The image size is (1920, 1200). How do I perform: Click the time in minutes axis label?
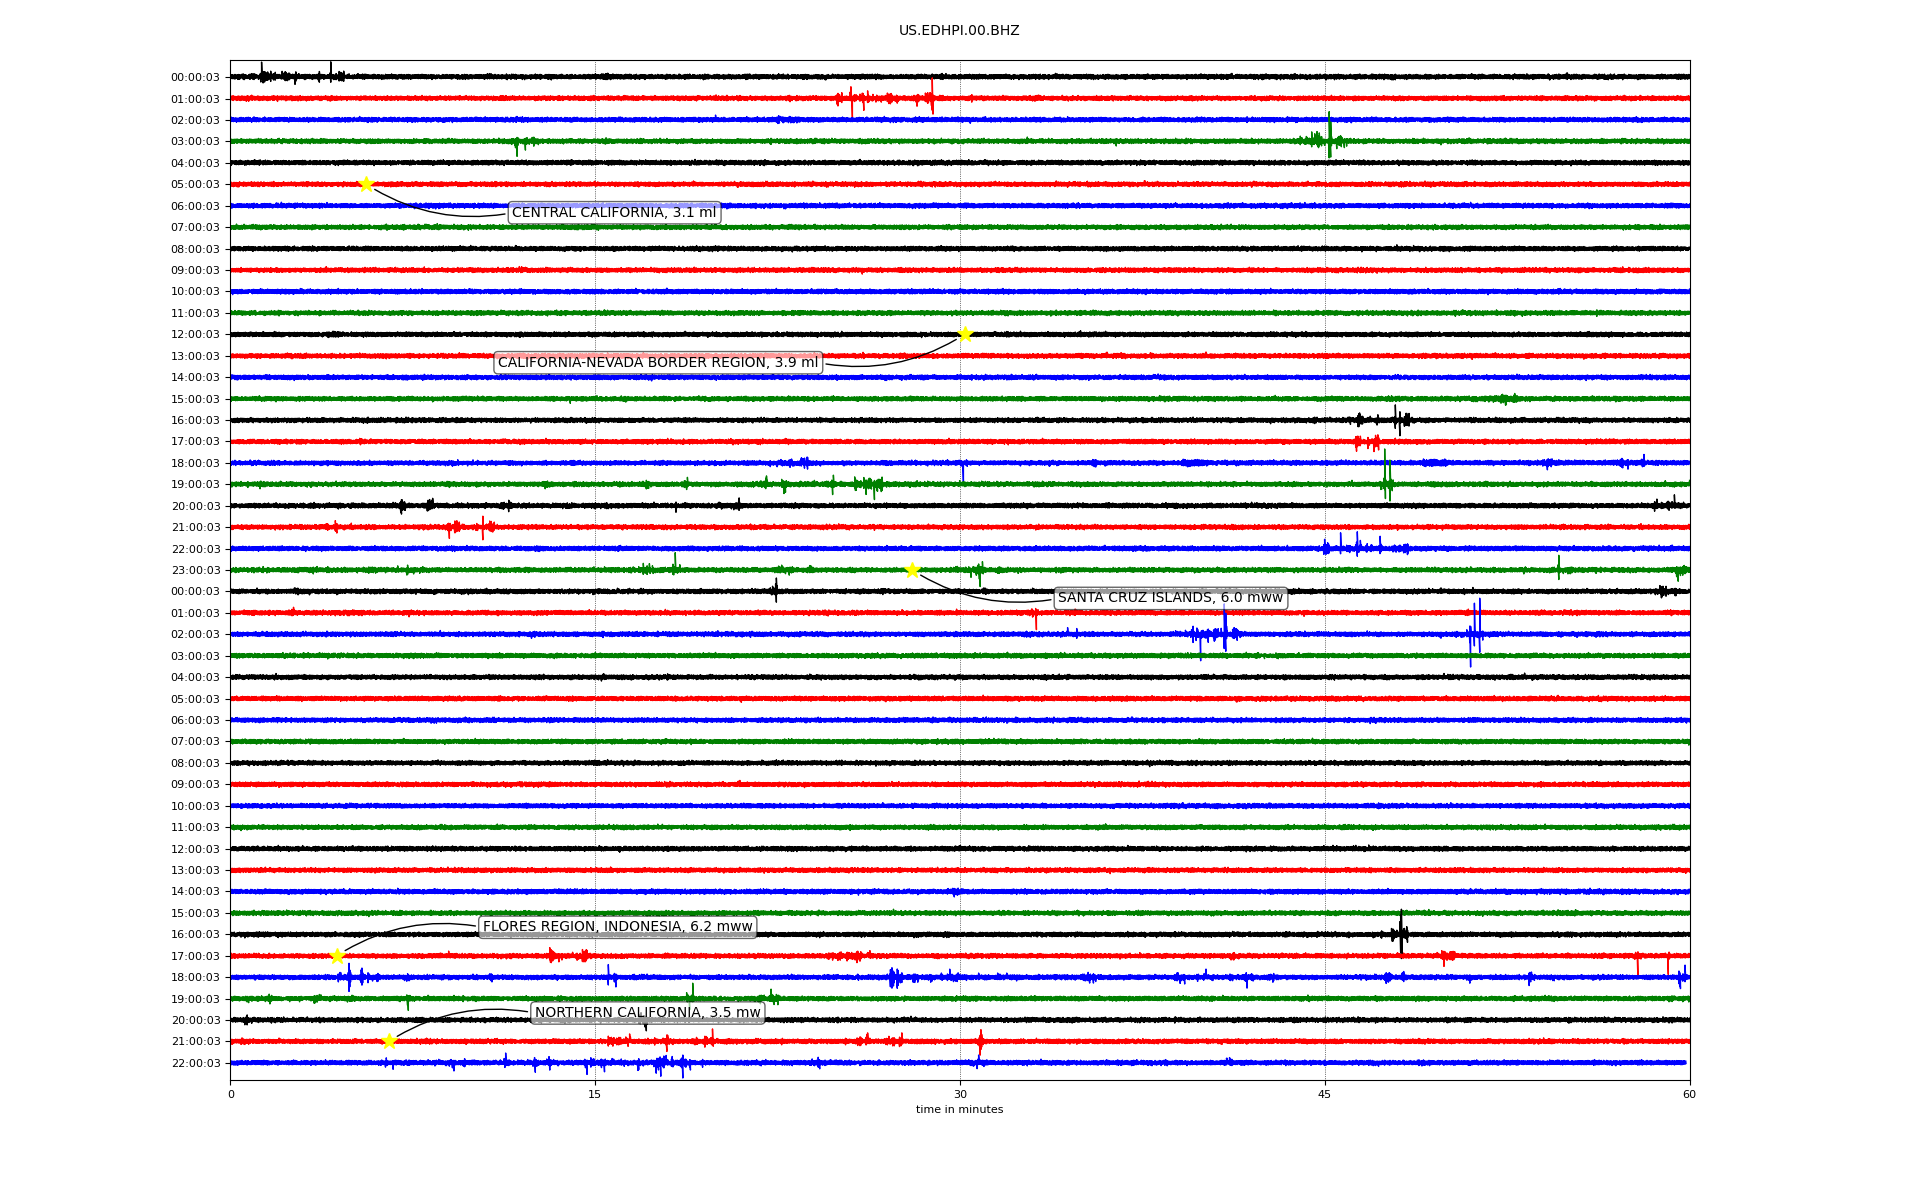[959, 1109]
